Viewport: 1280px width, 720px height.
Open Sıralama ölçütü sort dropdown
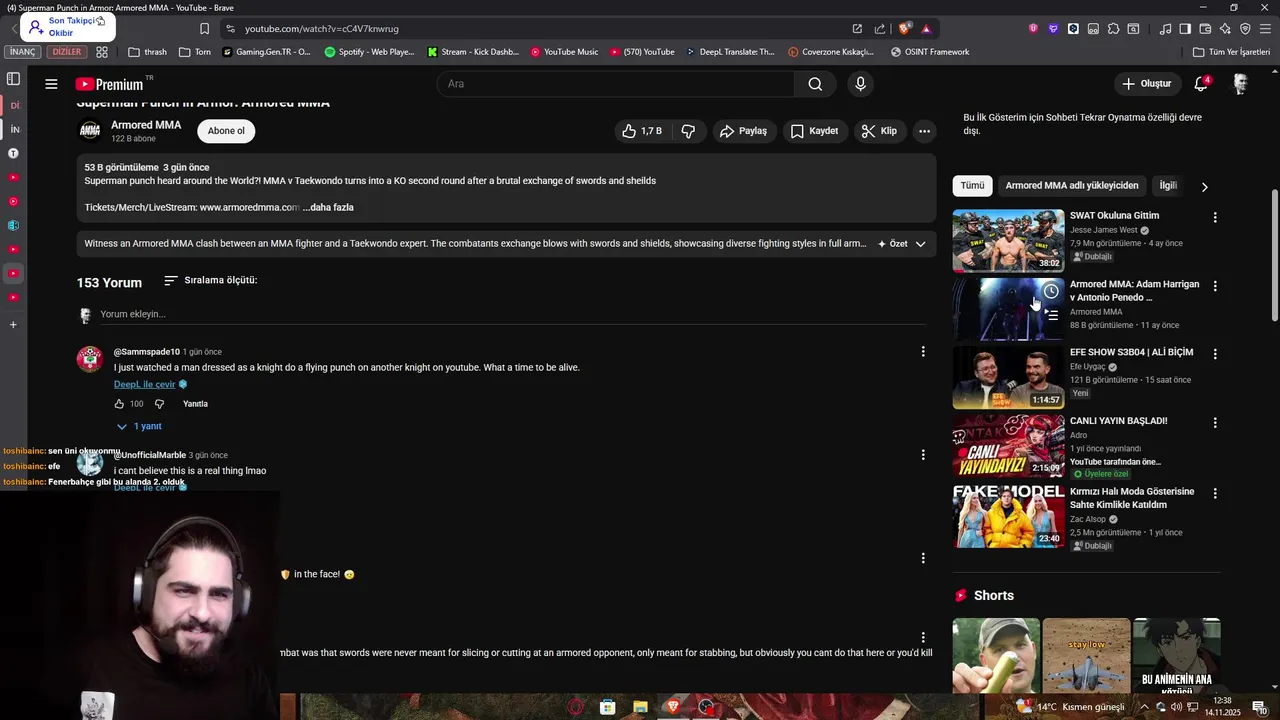(210, 281)
